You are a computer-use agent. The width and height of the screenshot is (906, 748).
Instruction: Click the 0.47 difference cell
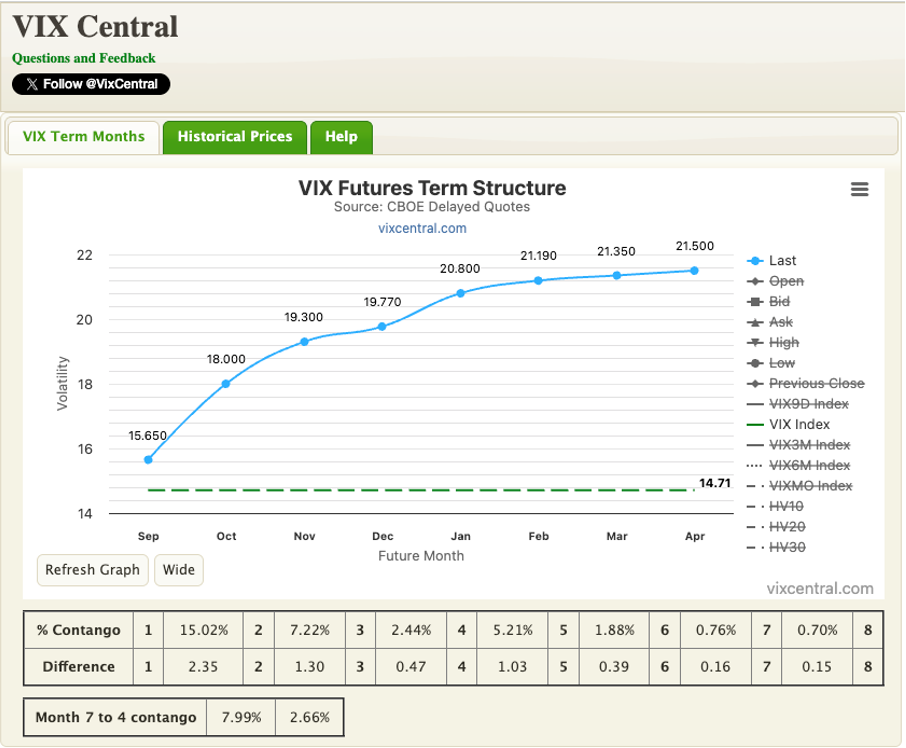[411, 667]
